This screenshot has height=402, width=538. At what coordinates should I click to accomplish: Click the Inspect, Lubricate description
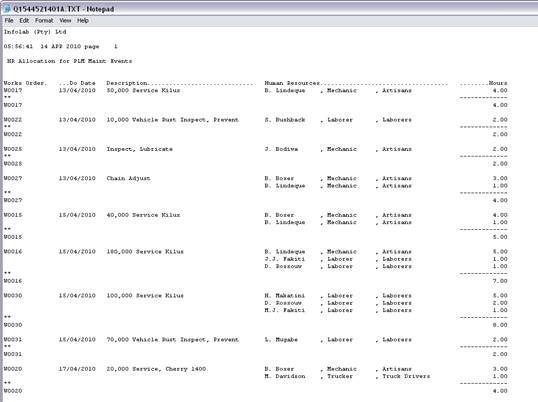tap(139, 149)
